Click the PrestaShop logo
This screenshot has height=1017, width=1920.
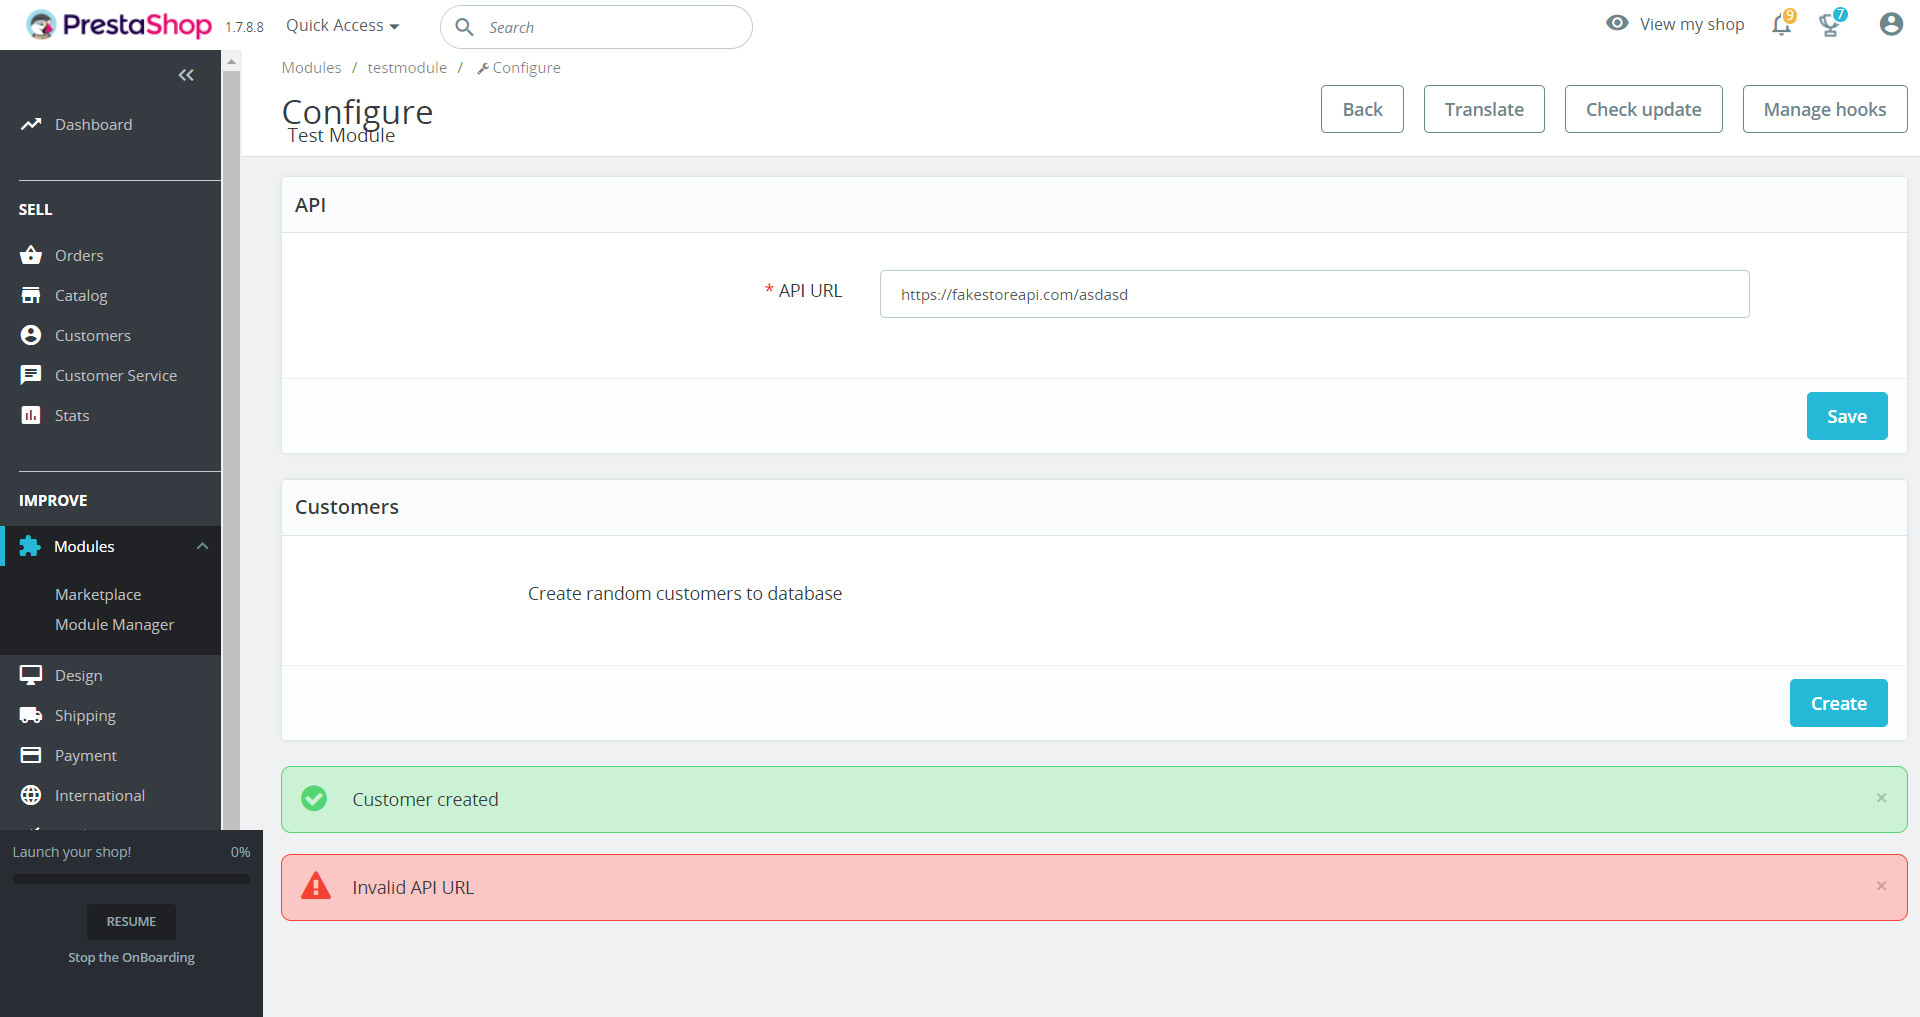pos(119,25)
